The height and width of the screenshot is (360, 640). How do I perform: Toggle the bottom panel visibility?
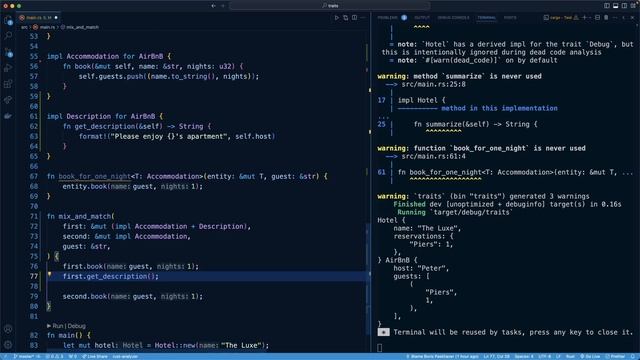click(616, 6)
